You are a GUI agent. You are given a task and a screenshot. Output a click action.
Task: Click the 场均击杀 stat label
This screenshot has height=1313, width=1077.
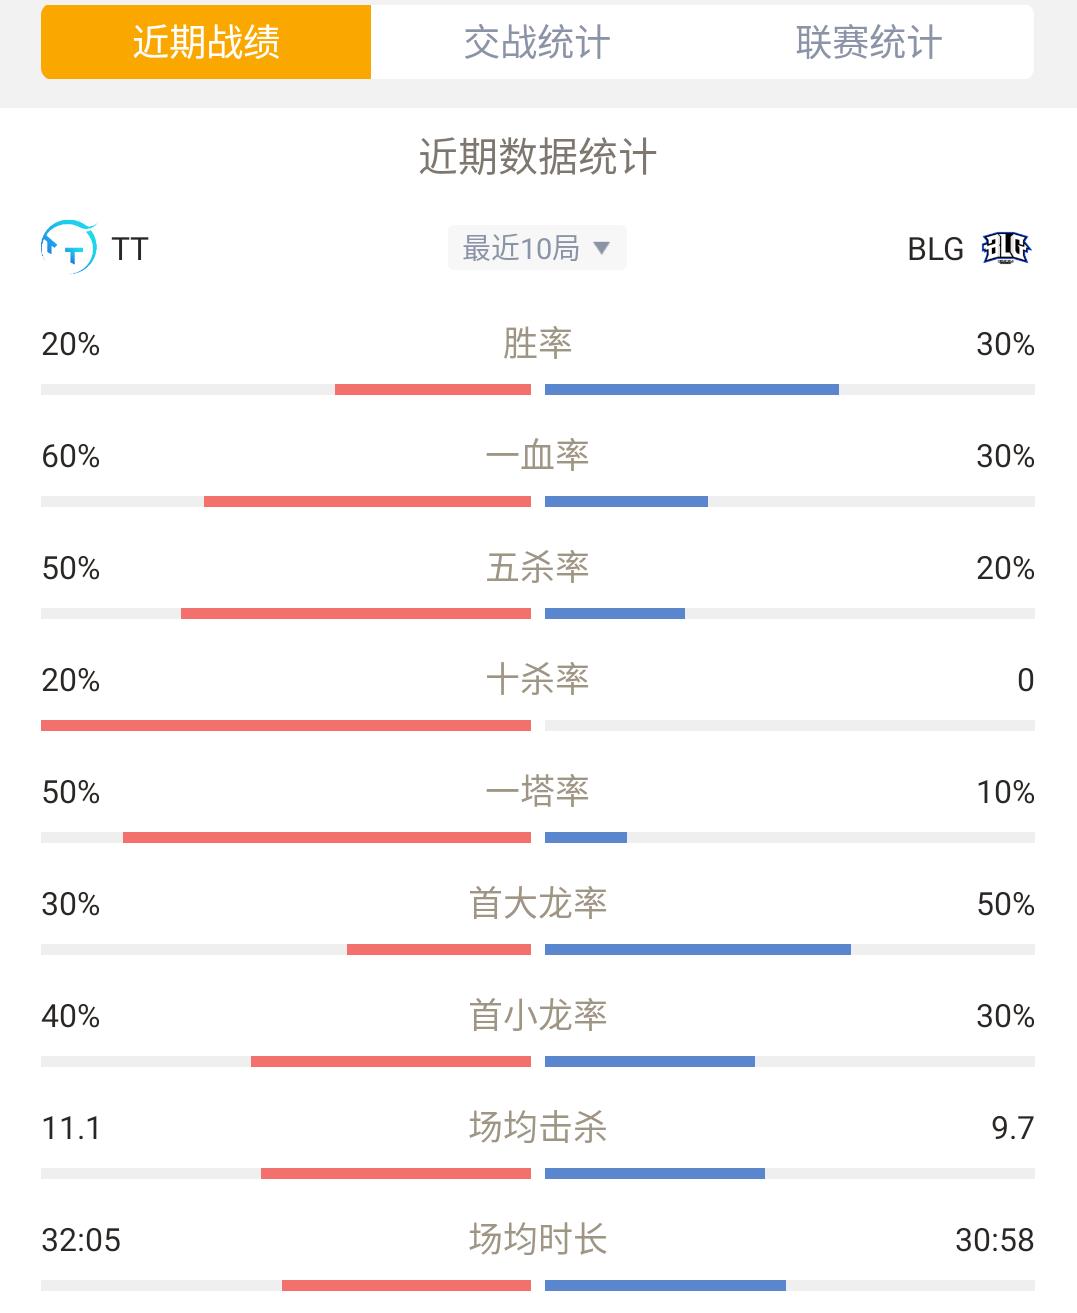click(x=538, y=1128)
